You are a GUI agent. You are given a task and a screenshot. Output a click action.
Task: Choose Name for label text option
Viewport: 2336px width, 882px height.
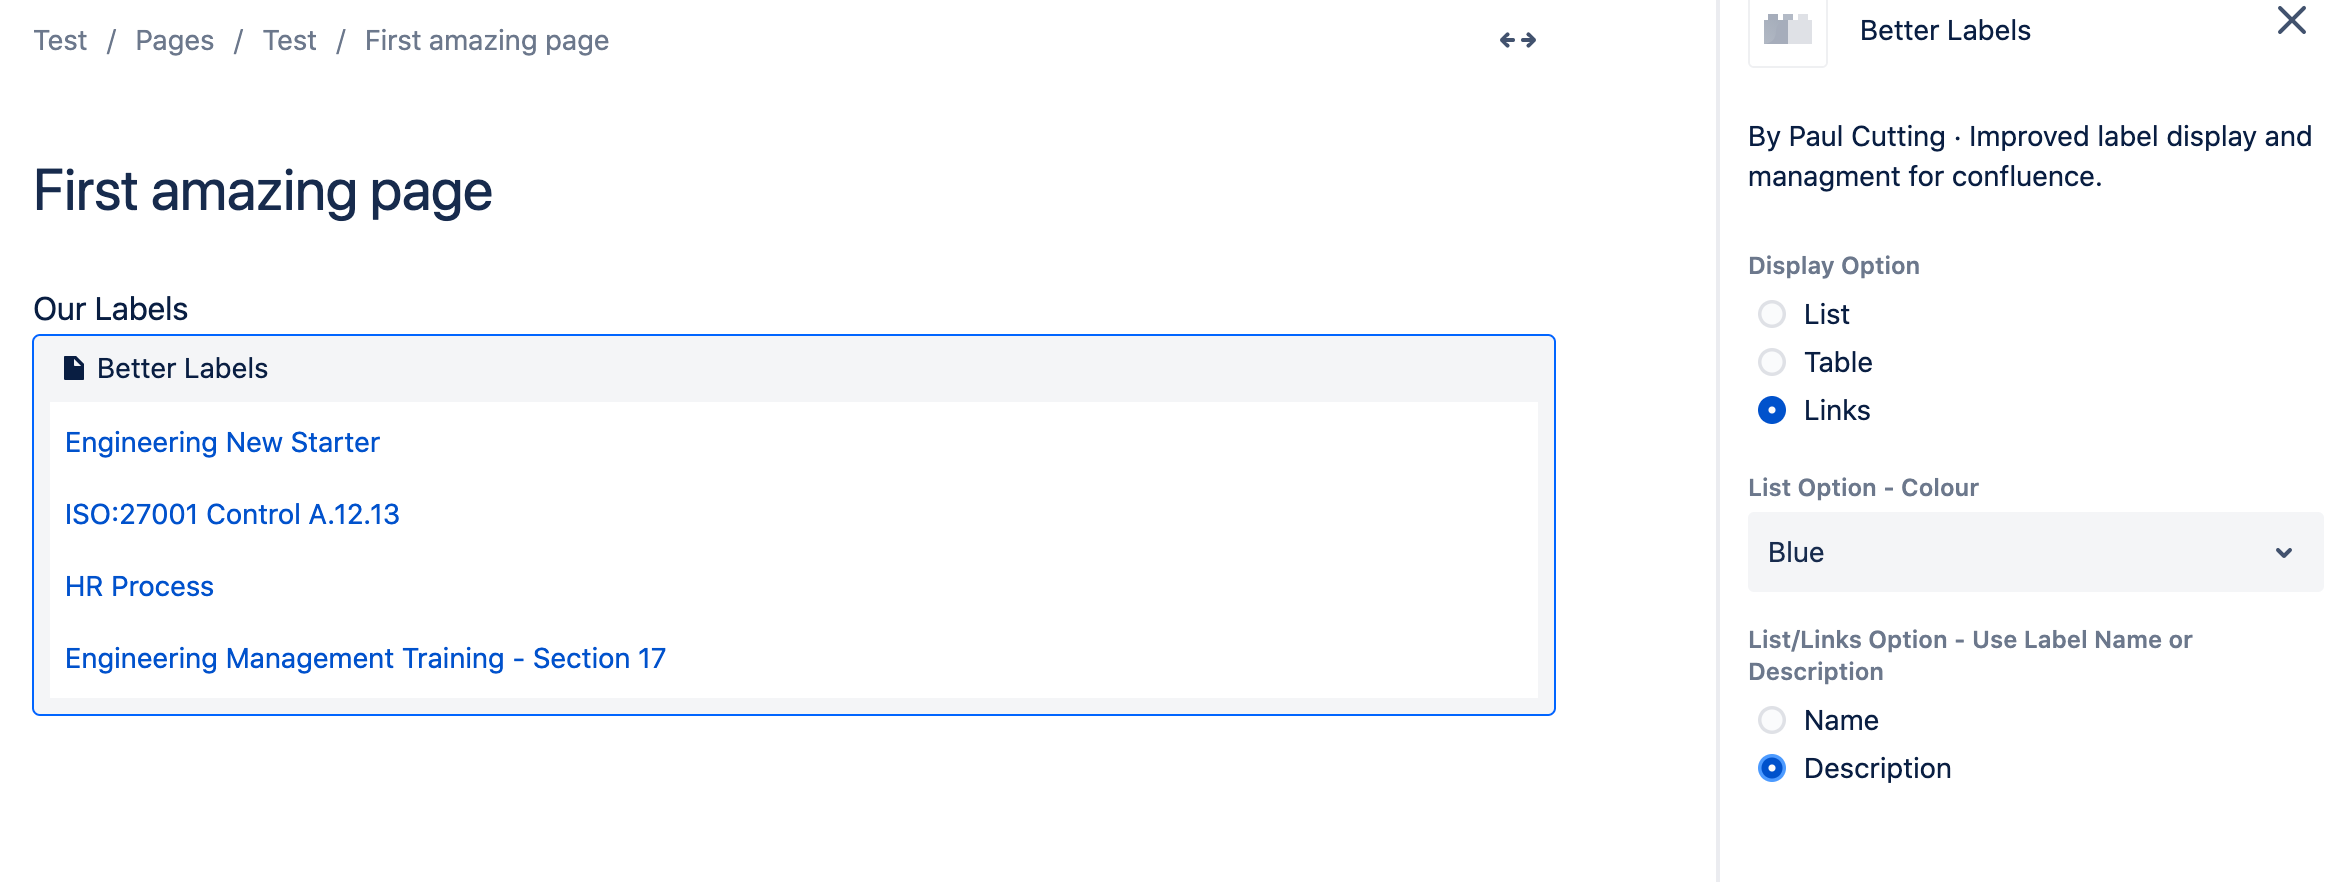click(1772, 720)
